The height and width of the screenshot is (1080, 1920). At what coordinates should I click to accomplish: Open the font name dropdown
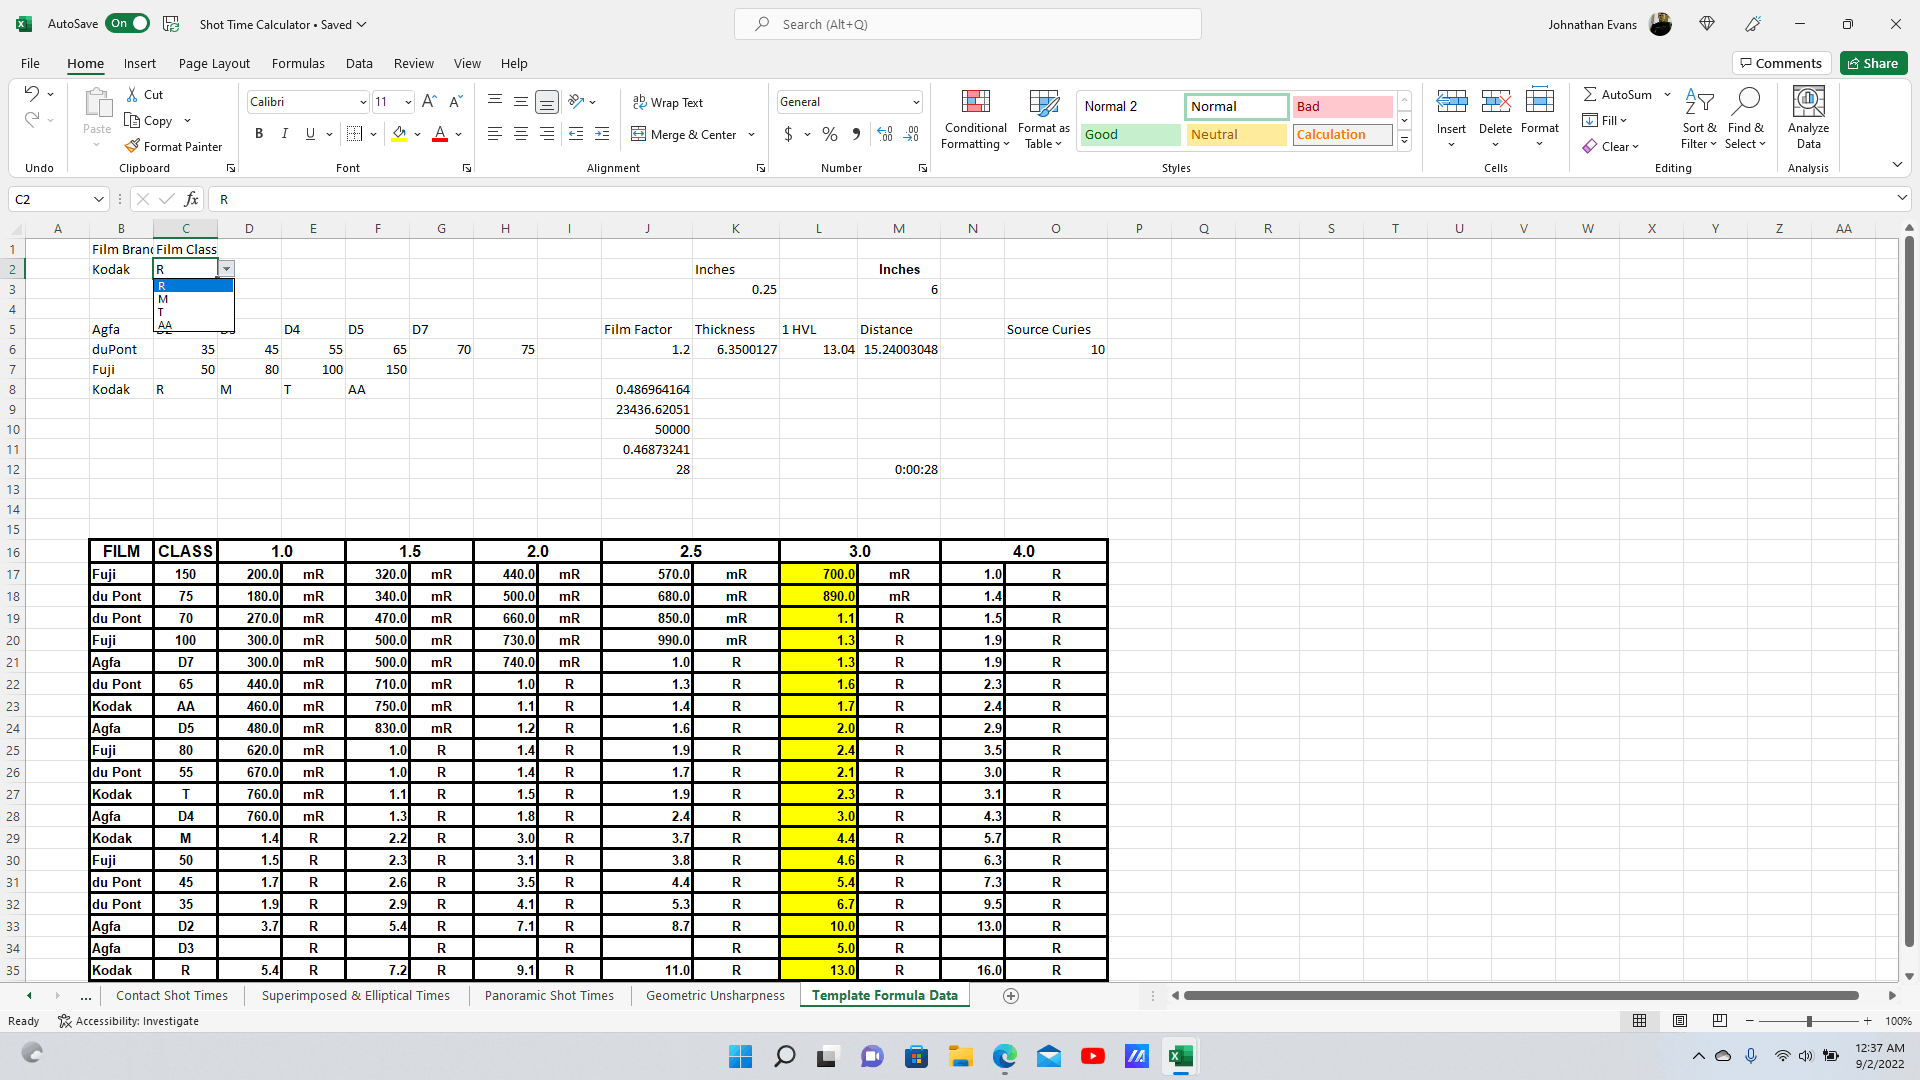[x=363, y=102]
